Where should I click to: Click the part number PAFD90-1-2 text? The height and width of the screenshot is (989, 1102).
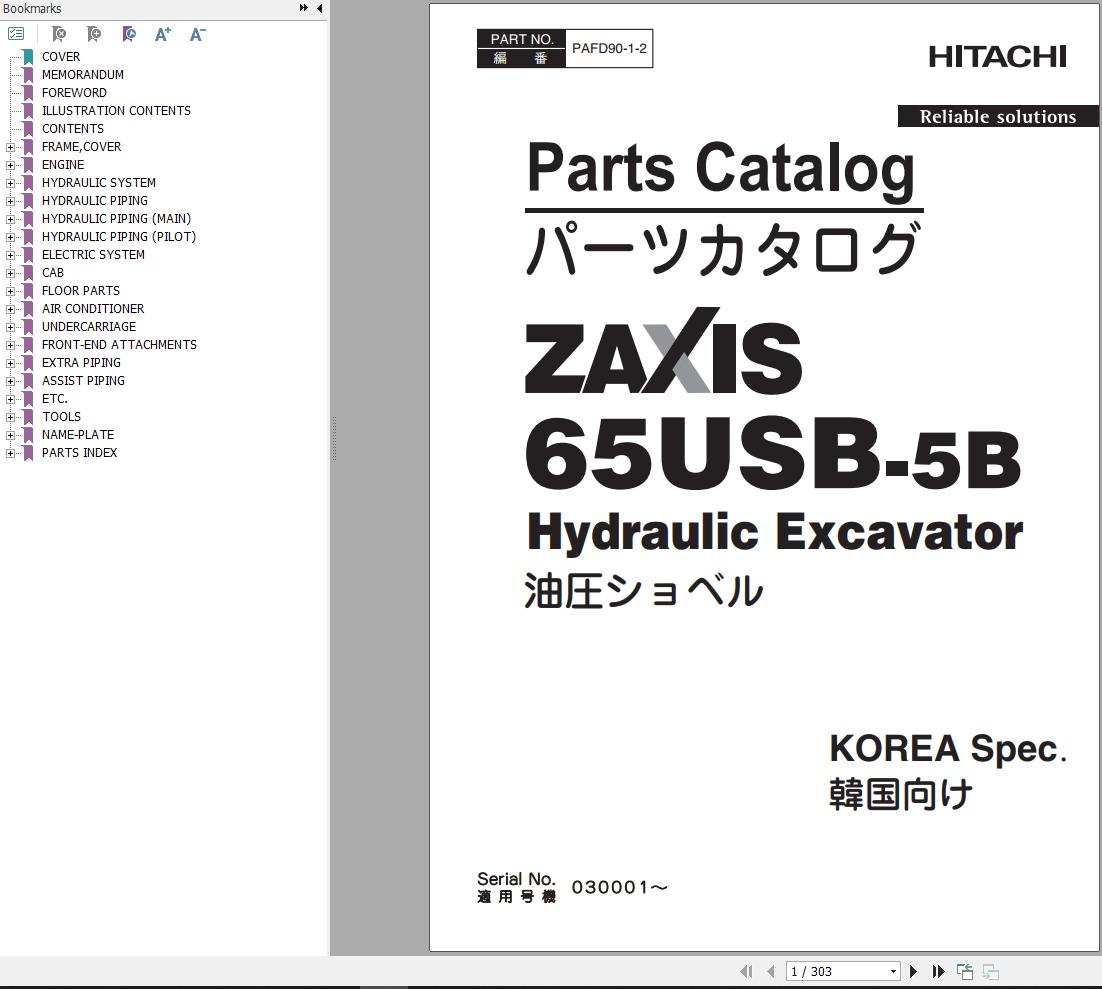(x=609, y=49)
